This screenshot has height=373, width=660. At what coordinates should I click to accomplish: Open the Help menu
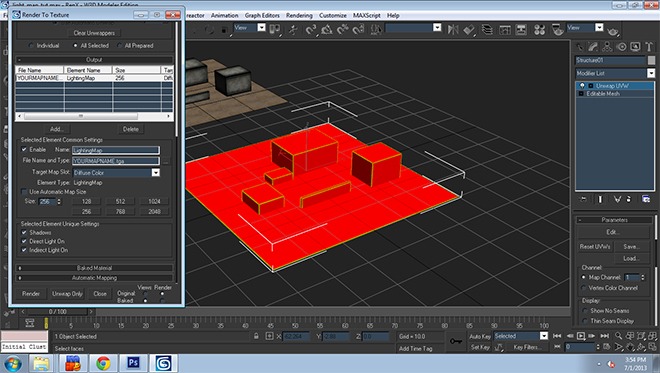(393, 16)
